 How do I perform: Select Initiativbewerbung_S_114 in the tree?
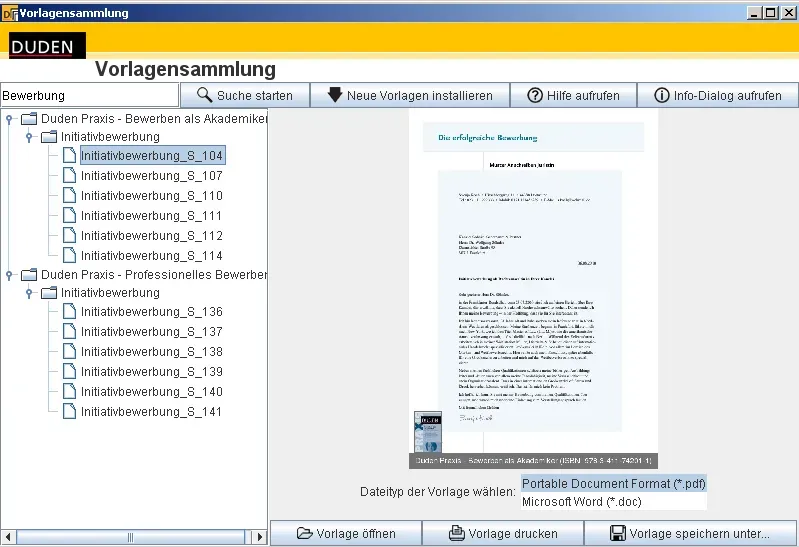point(152,255)
